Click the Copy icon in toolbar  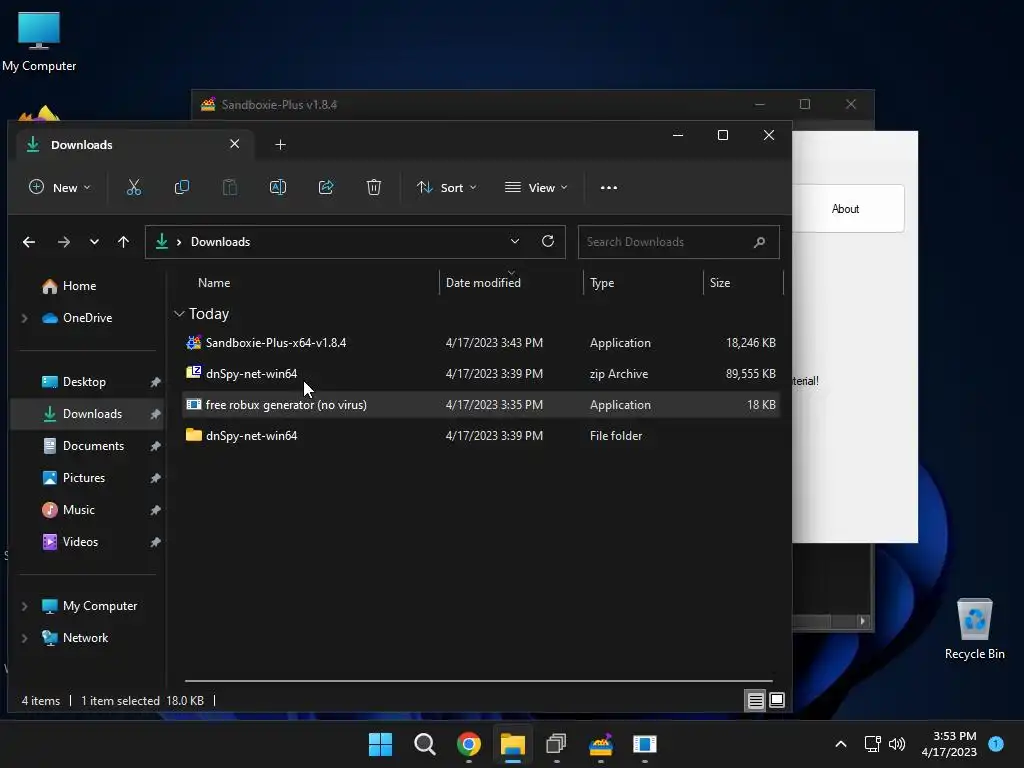pos(182,187)
